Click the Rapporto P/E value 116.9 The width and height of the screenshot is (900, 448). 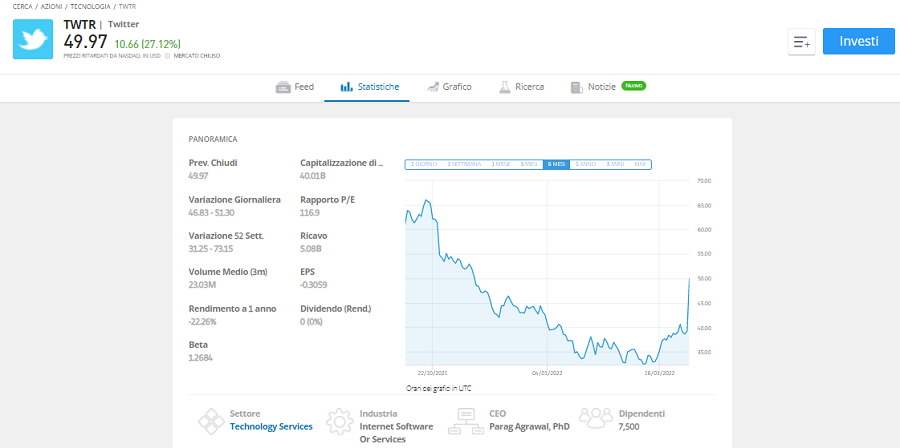(x=310, y=213)
